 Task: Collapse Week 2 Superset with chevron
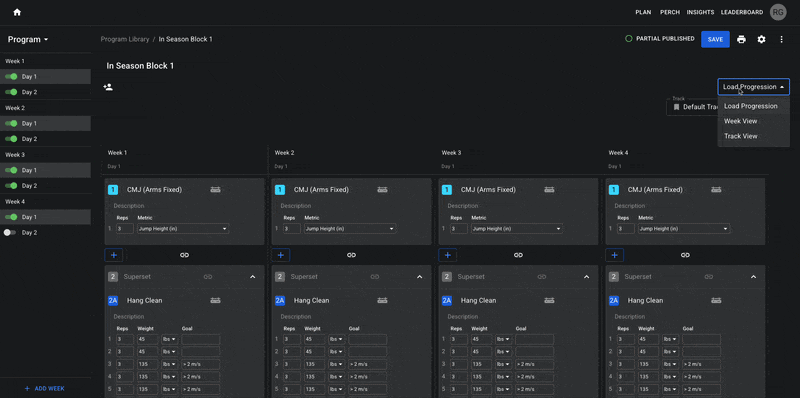pos(419,277)
